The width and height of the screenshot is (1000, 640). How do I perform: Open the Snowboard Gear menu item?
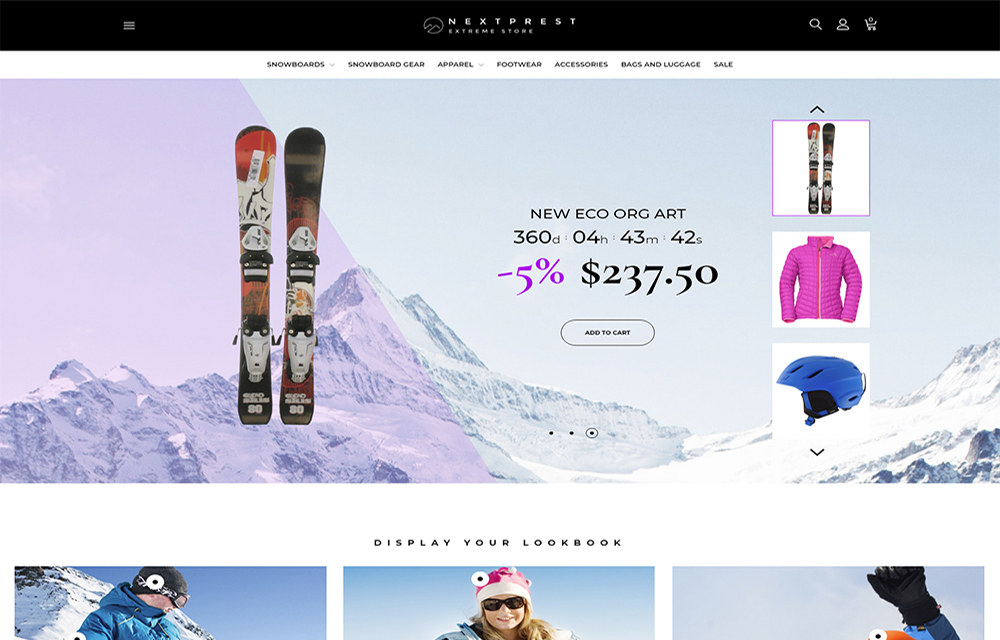(x=386, y=64)
